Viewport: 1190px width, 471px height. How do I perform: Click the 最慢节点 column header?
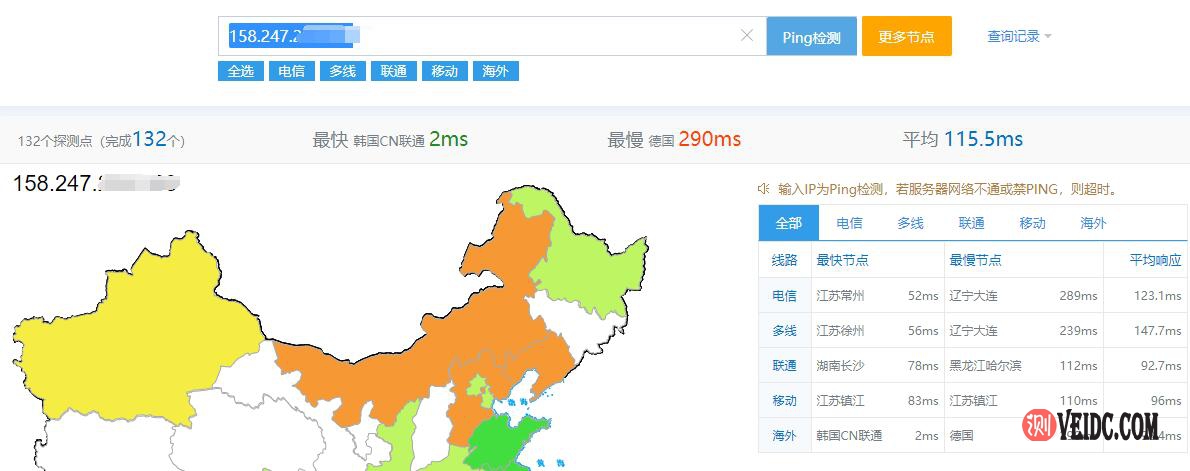click(x=975, y=260)
